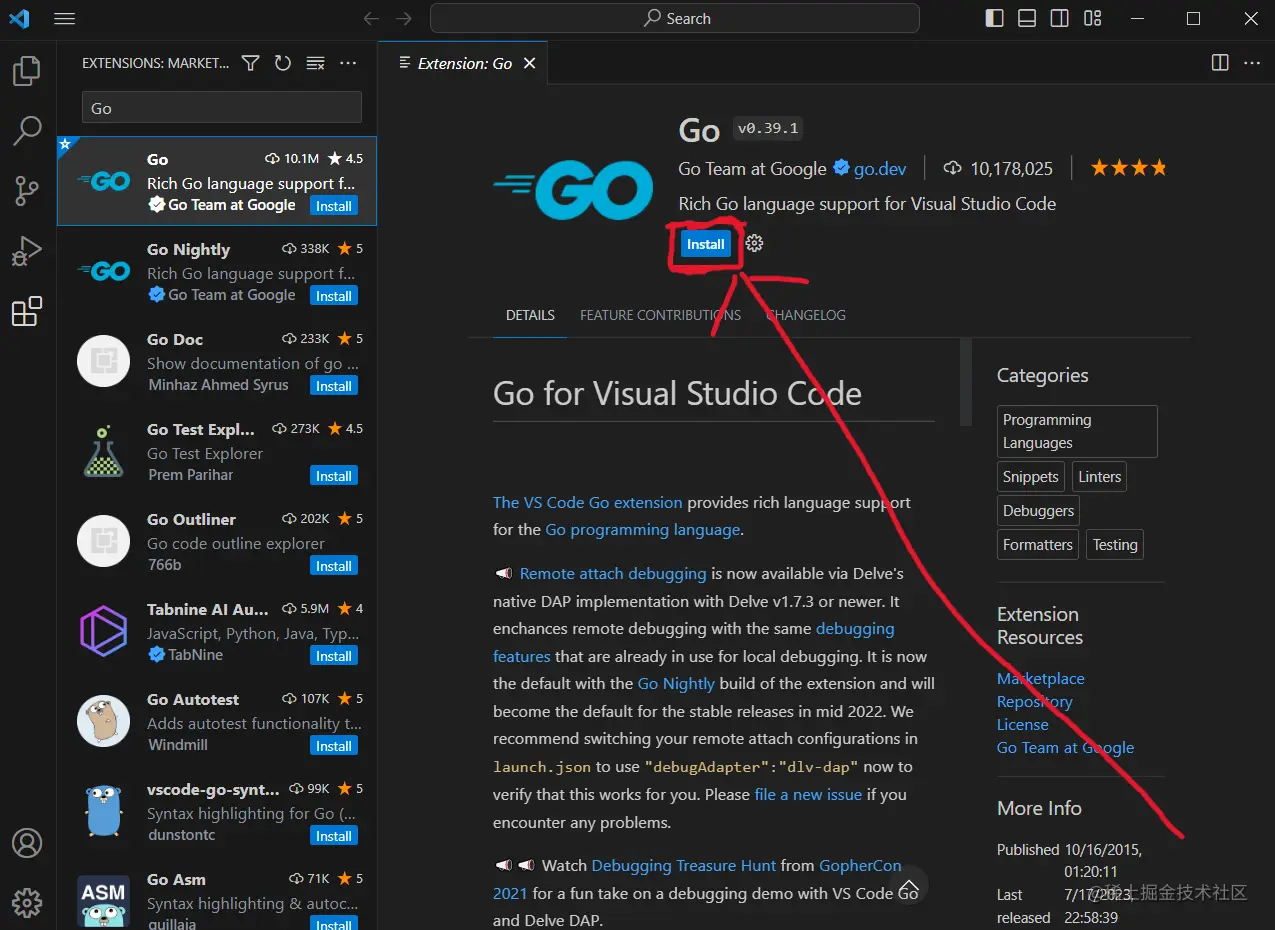1275x930 pixels.
Task: Switch to the FEATURE CONTRIBUTIONS tab
Action: point(661,315)
